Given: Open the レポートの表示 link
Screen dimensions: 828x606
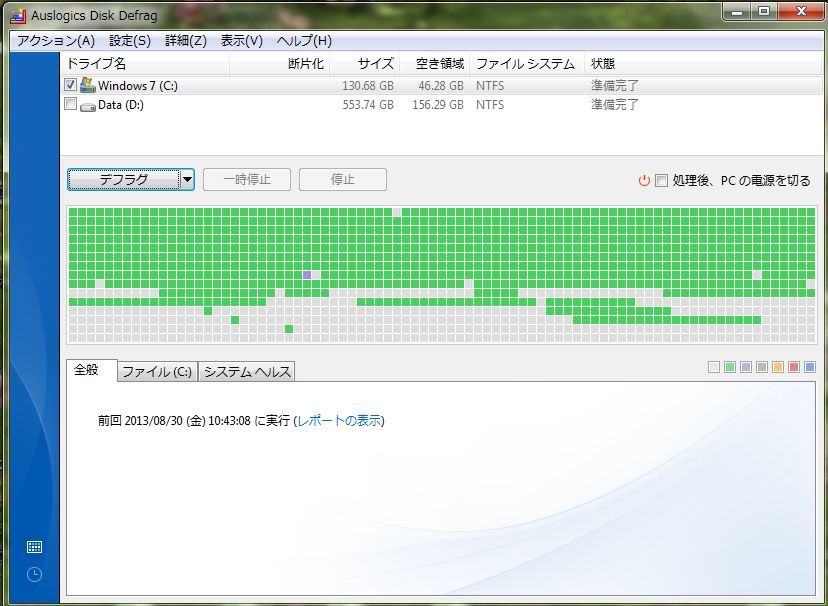Looking at the screenshot, I should (339, 421).
